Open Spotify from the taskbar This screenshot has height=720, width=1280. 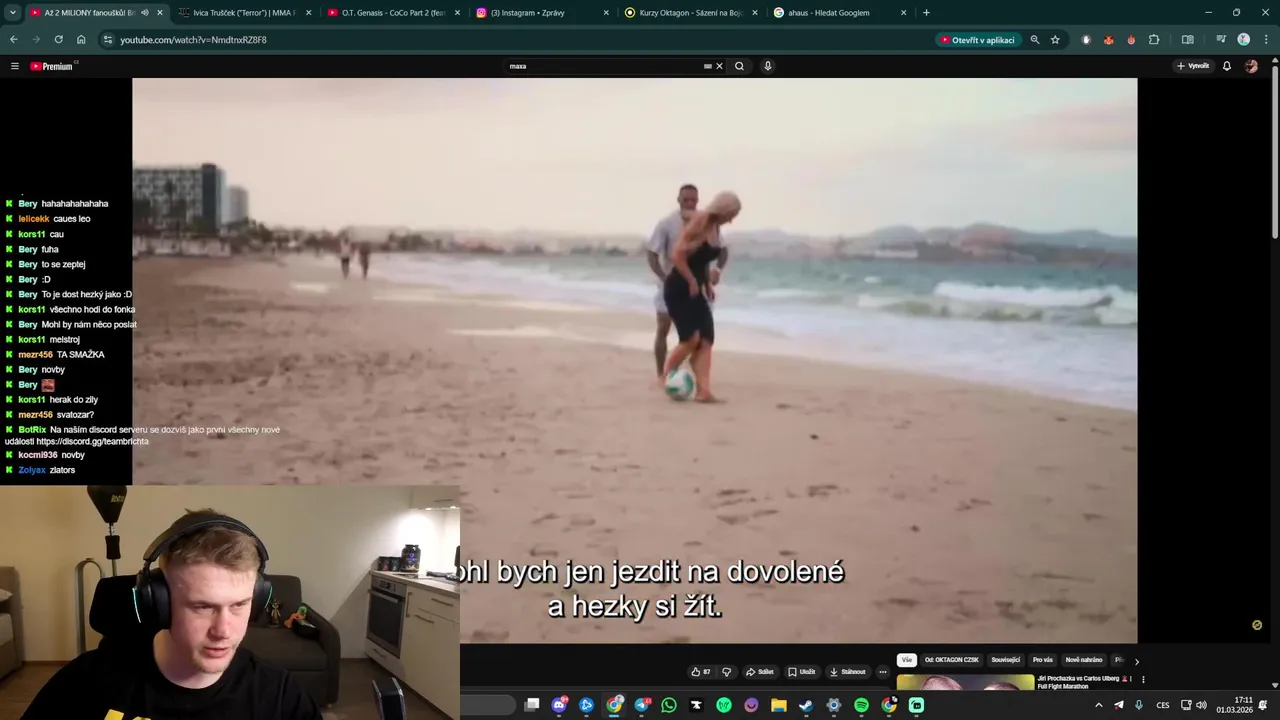(861, 705)
